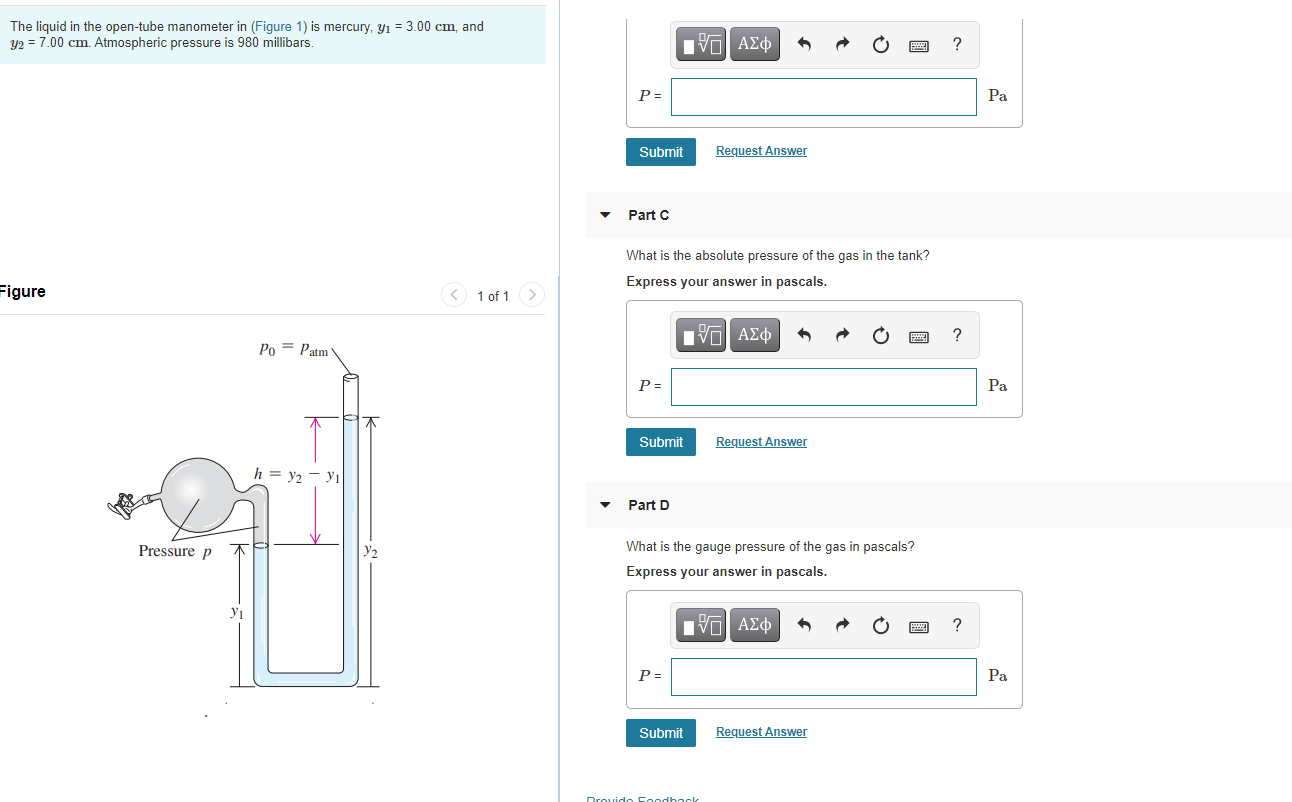Click the reset icon in the topmost answer toolbar
Screen dimensions: 1292x802
tap(880, 44)
